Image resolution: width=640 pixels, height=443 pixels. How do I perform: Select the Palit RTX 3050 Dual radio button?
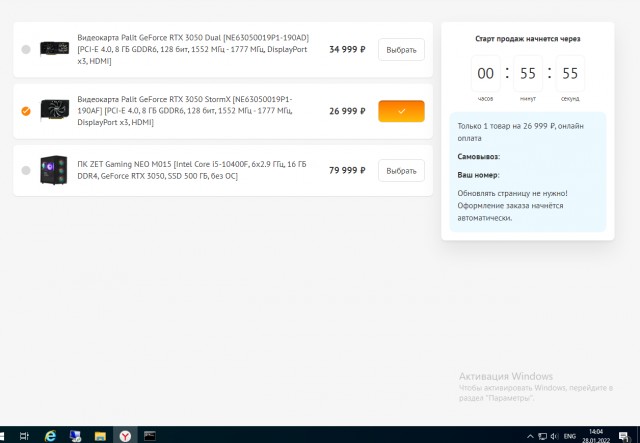click(26, 49)
